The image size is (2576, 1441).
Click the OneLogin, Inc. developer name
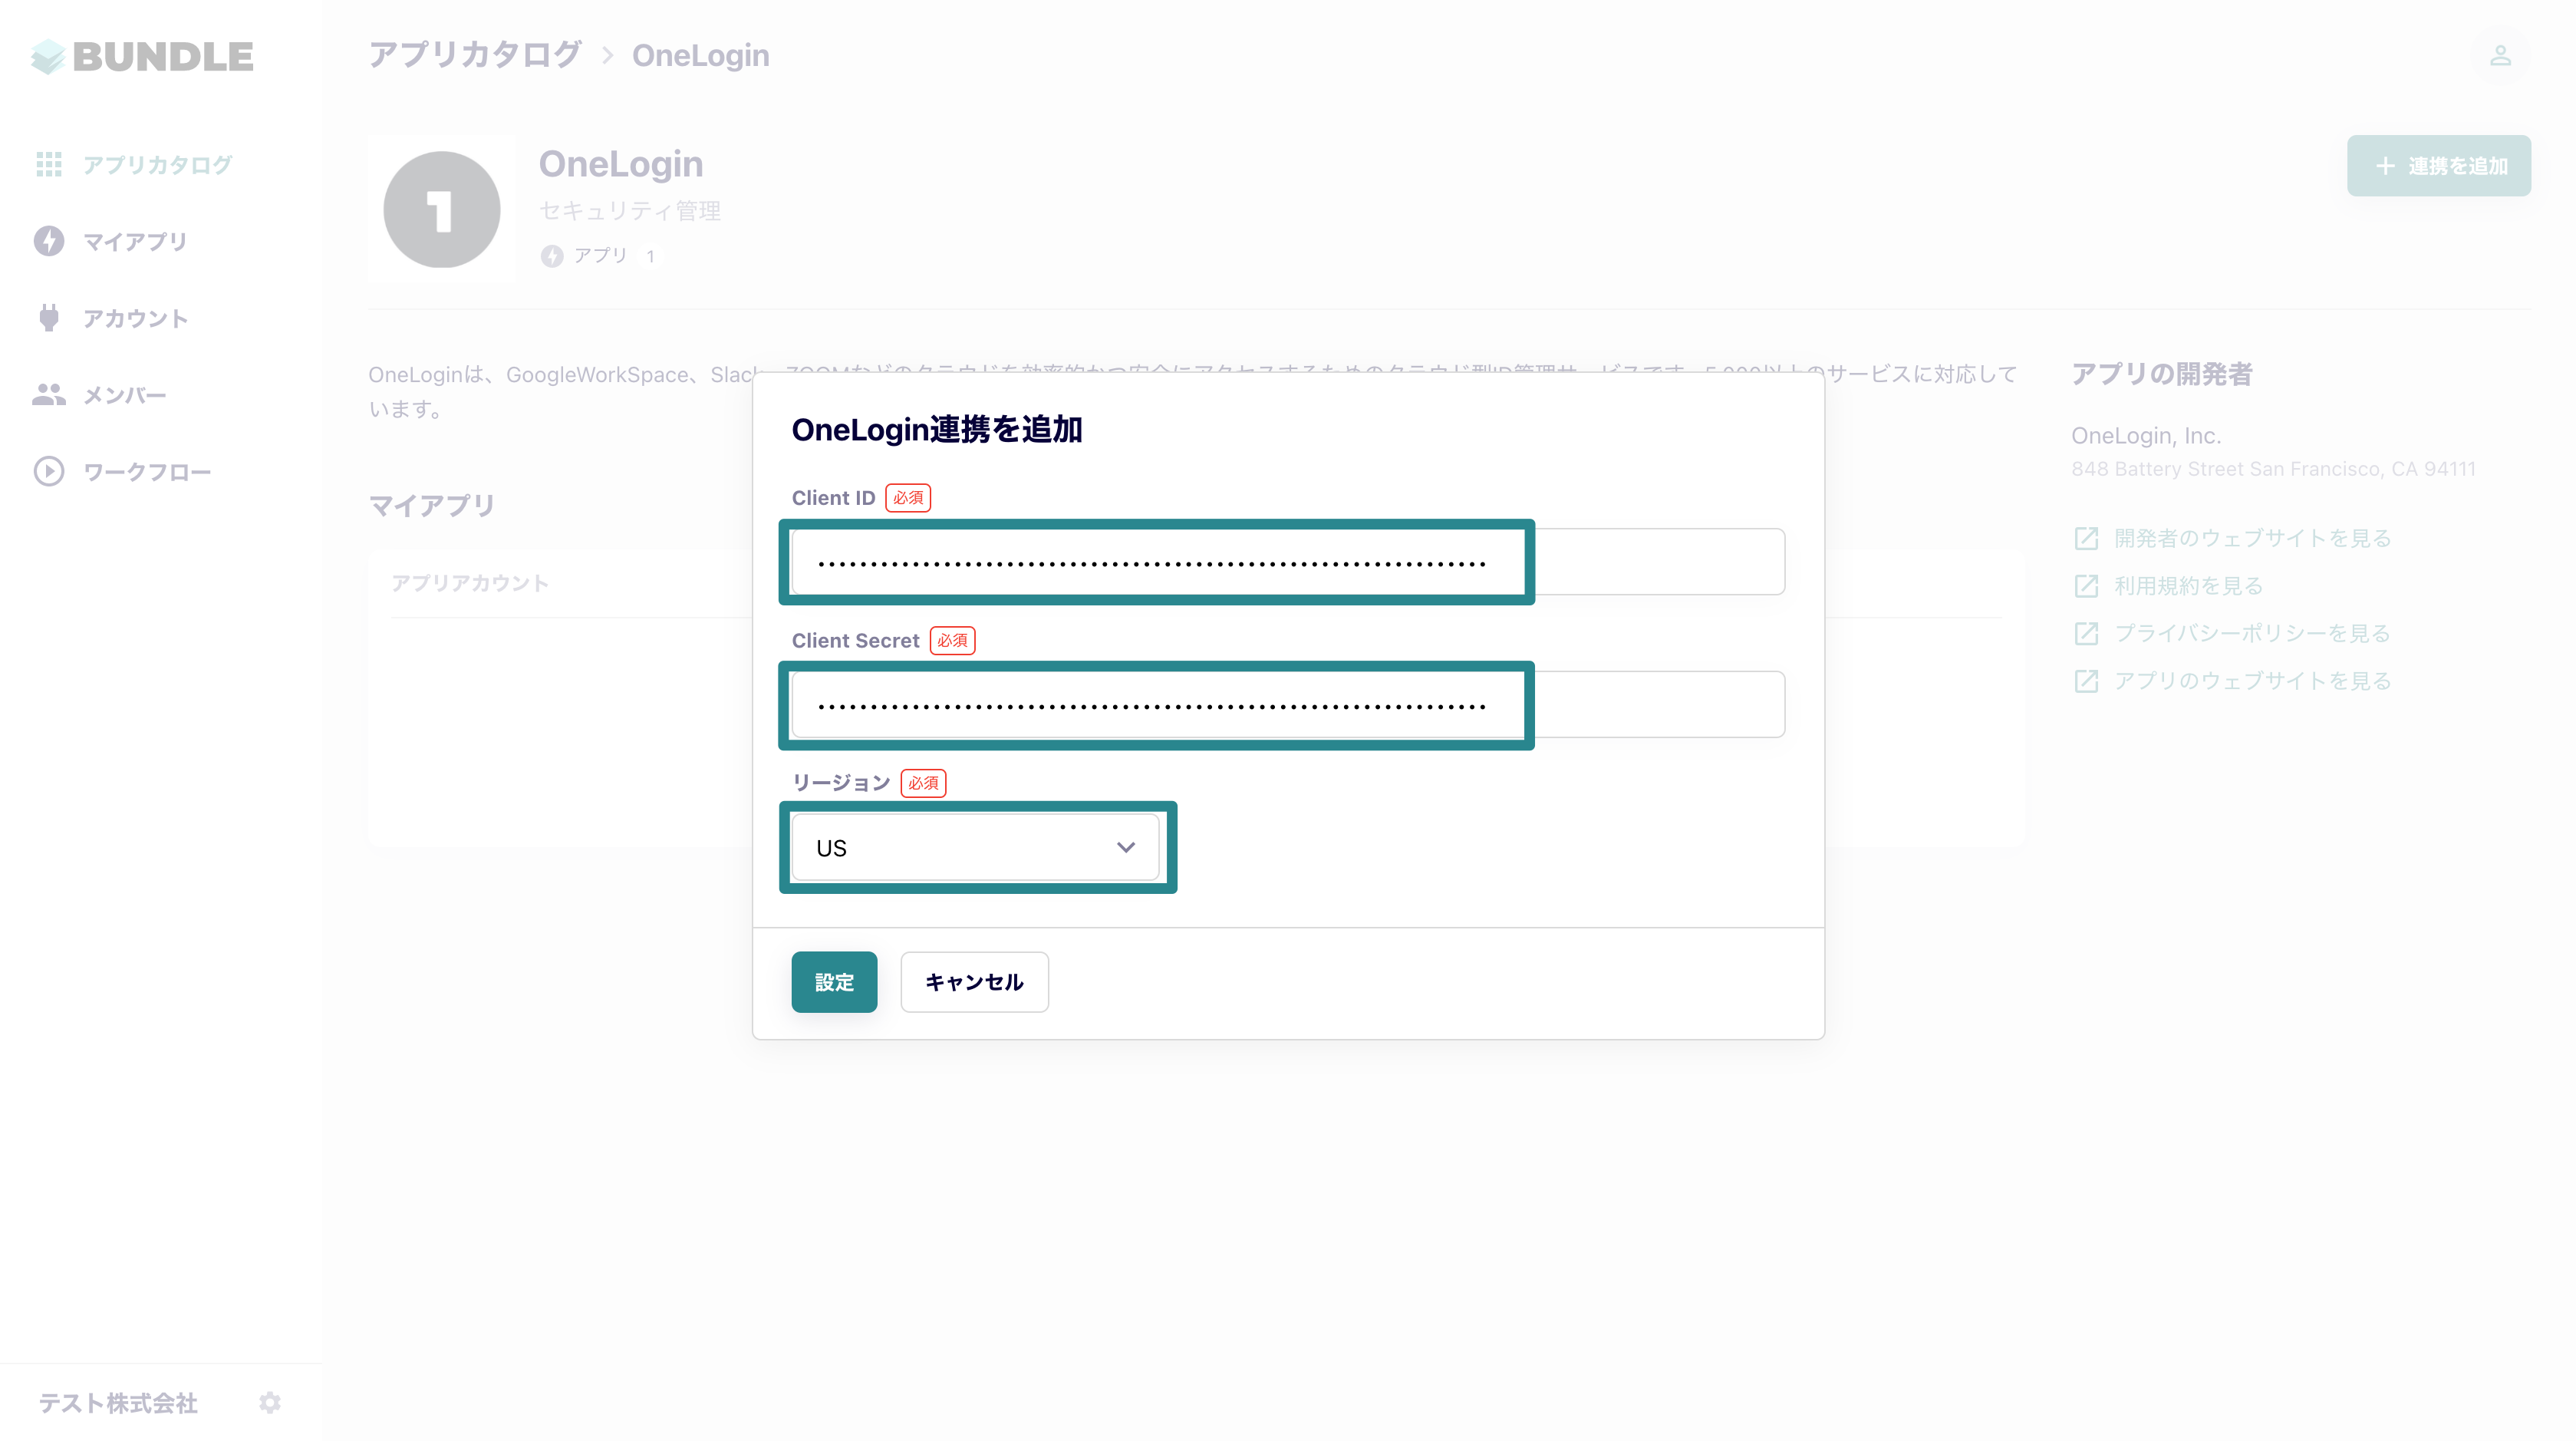[x=2146, y=436]
